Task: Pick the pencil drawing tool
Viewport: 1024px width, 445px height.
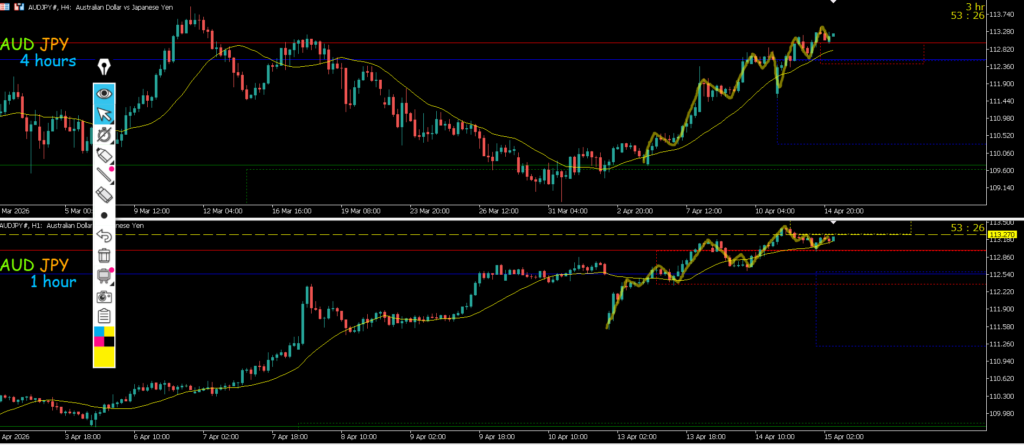Action: pos(104,175)
